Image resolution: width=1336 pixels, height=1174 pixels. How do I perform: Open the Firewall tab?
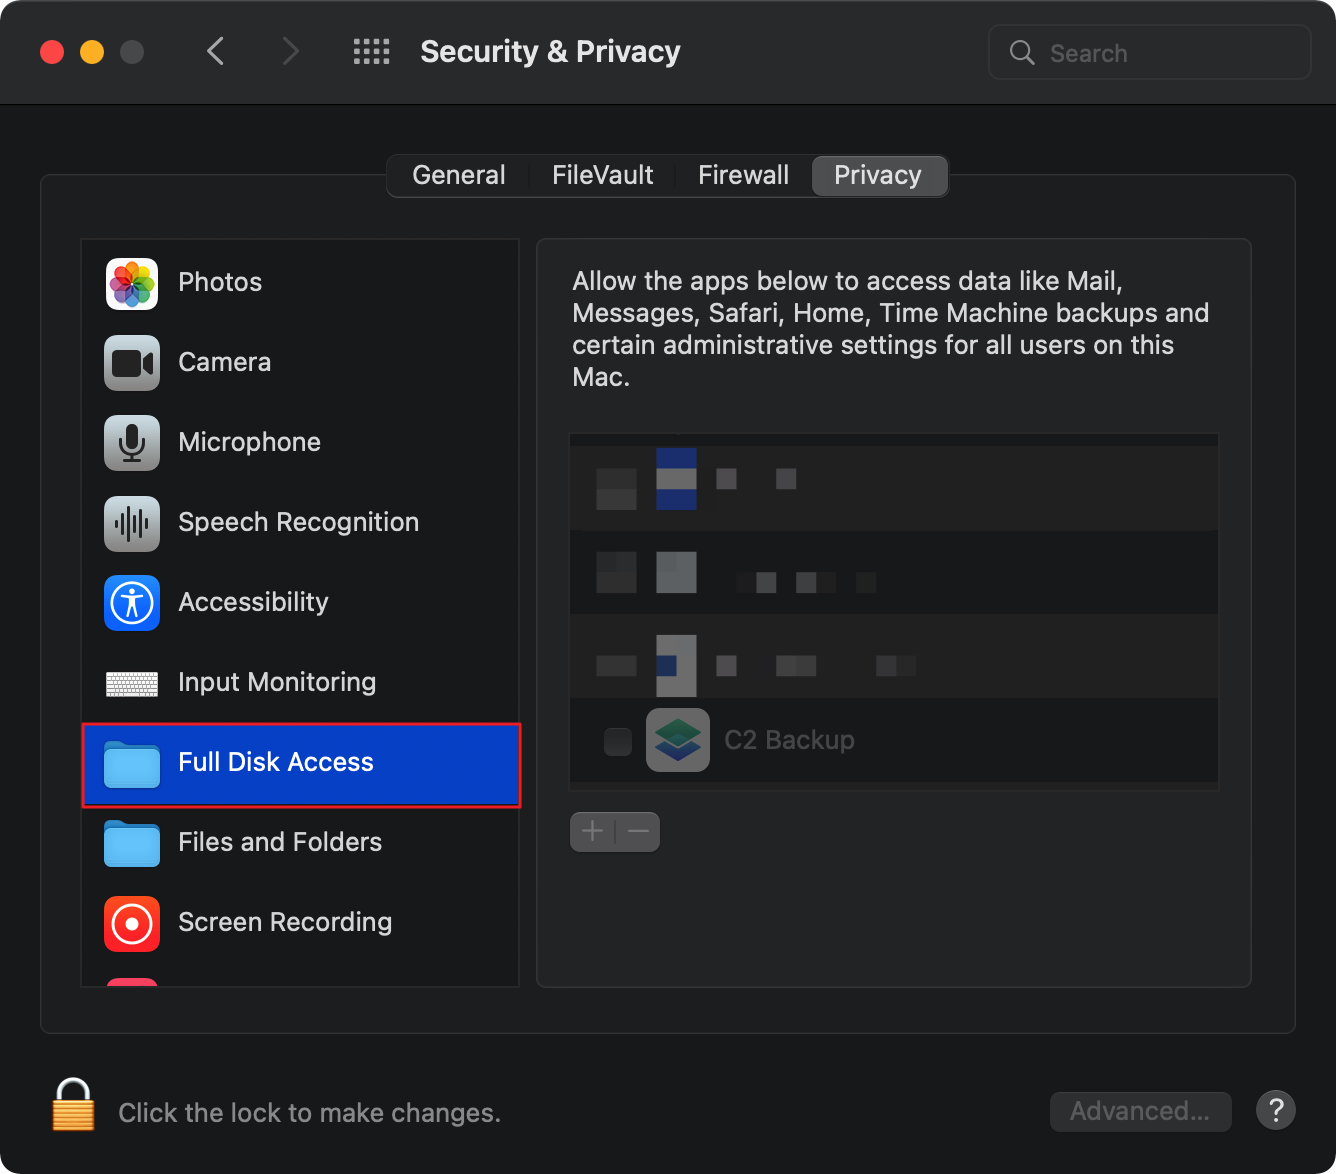743,175
